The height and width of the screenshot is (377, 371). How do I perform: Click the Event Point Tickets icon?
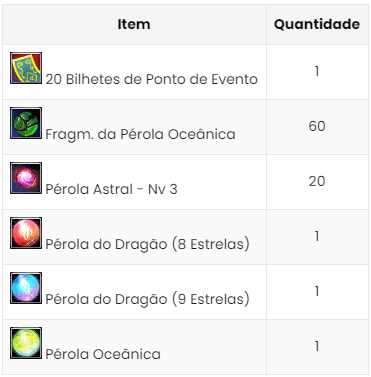coord(26,68)
